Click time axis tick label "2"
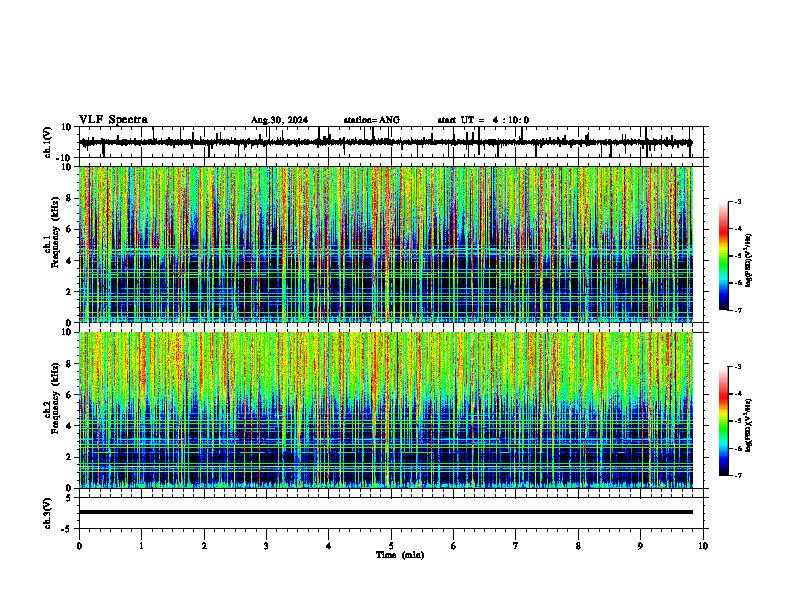Viewport: 792px width, 612px height. [204, 546]
